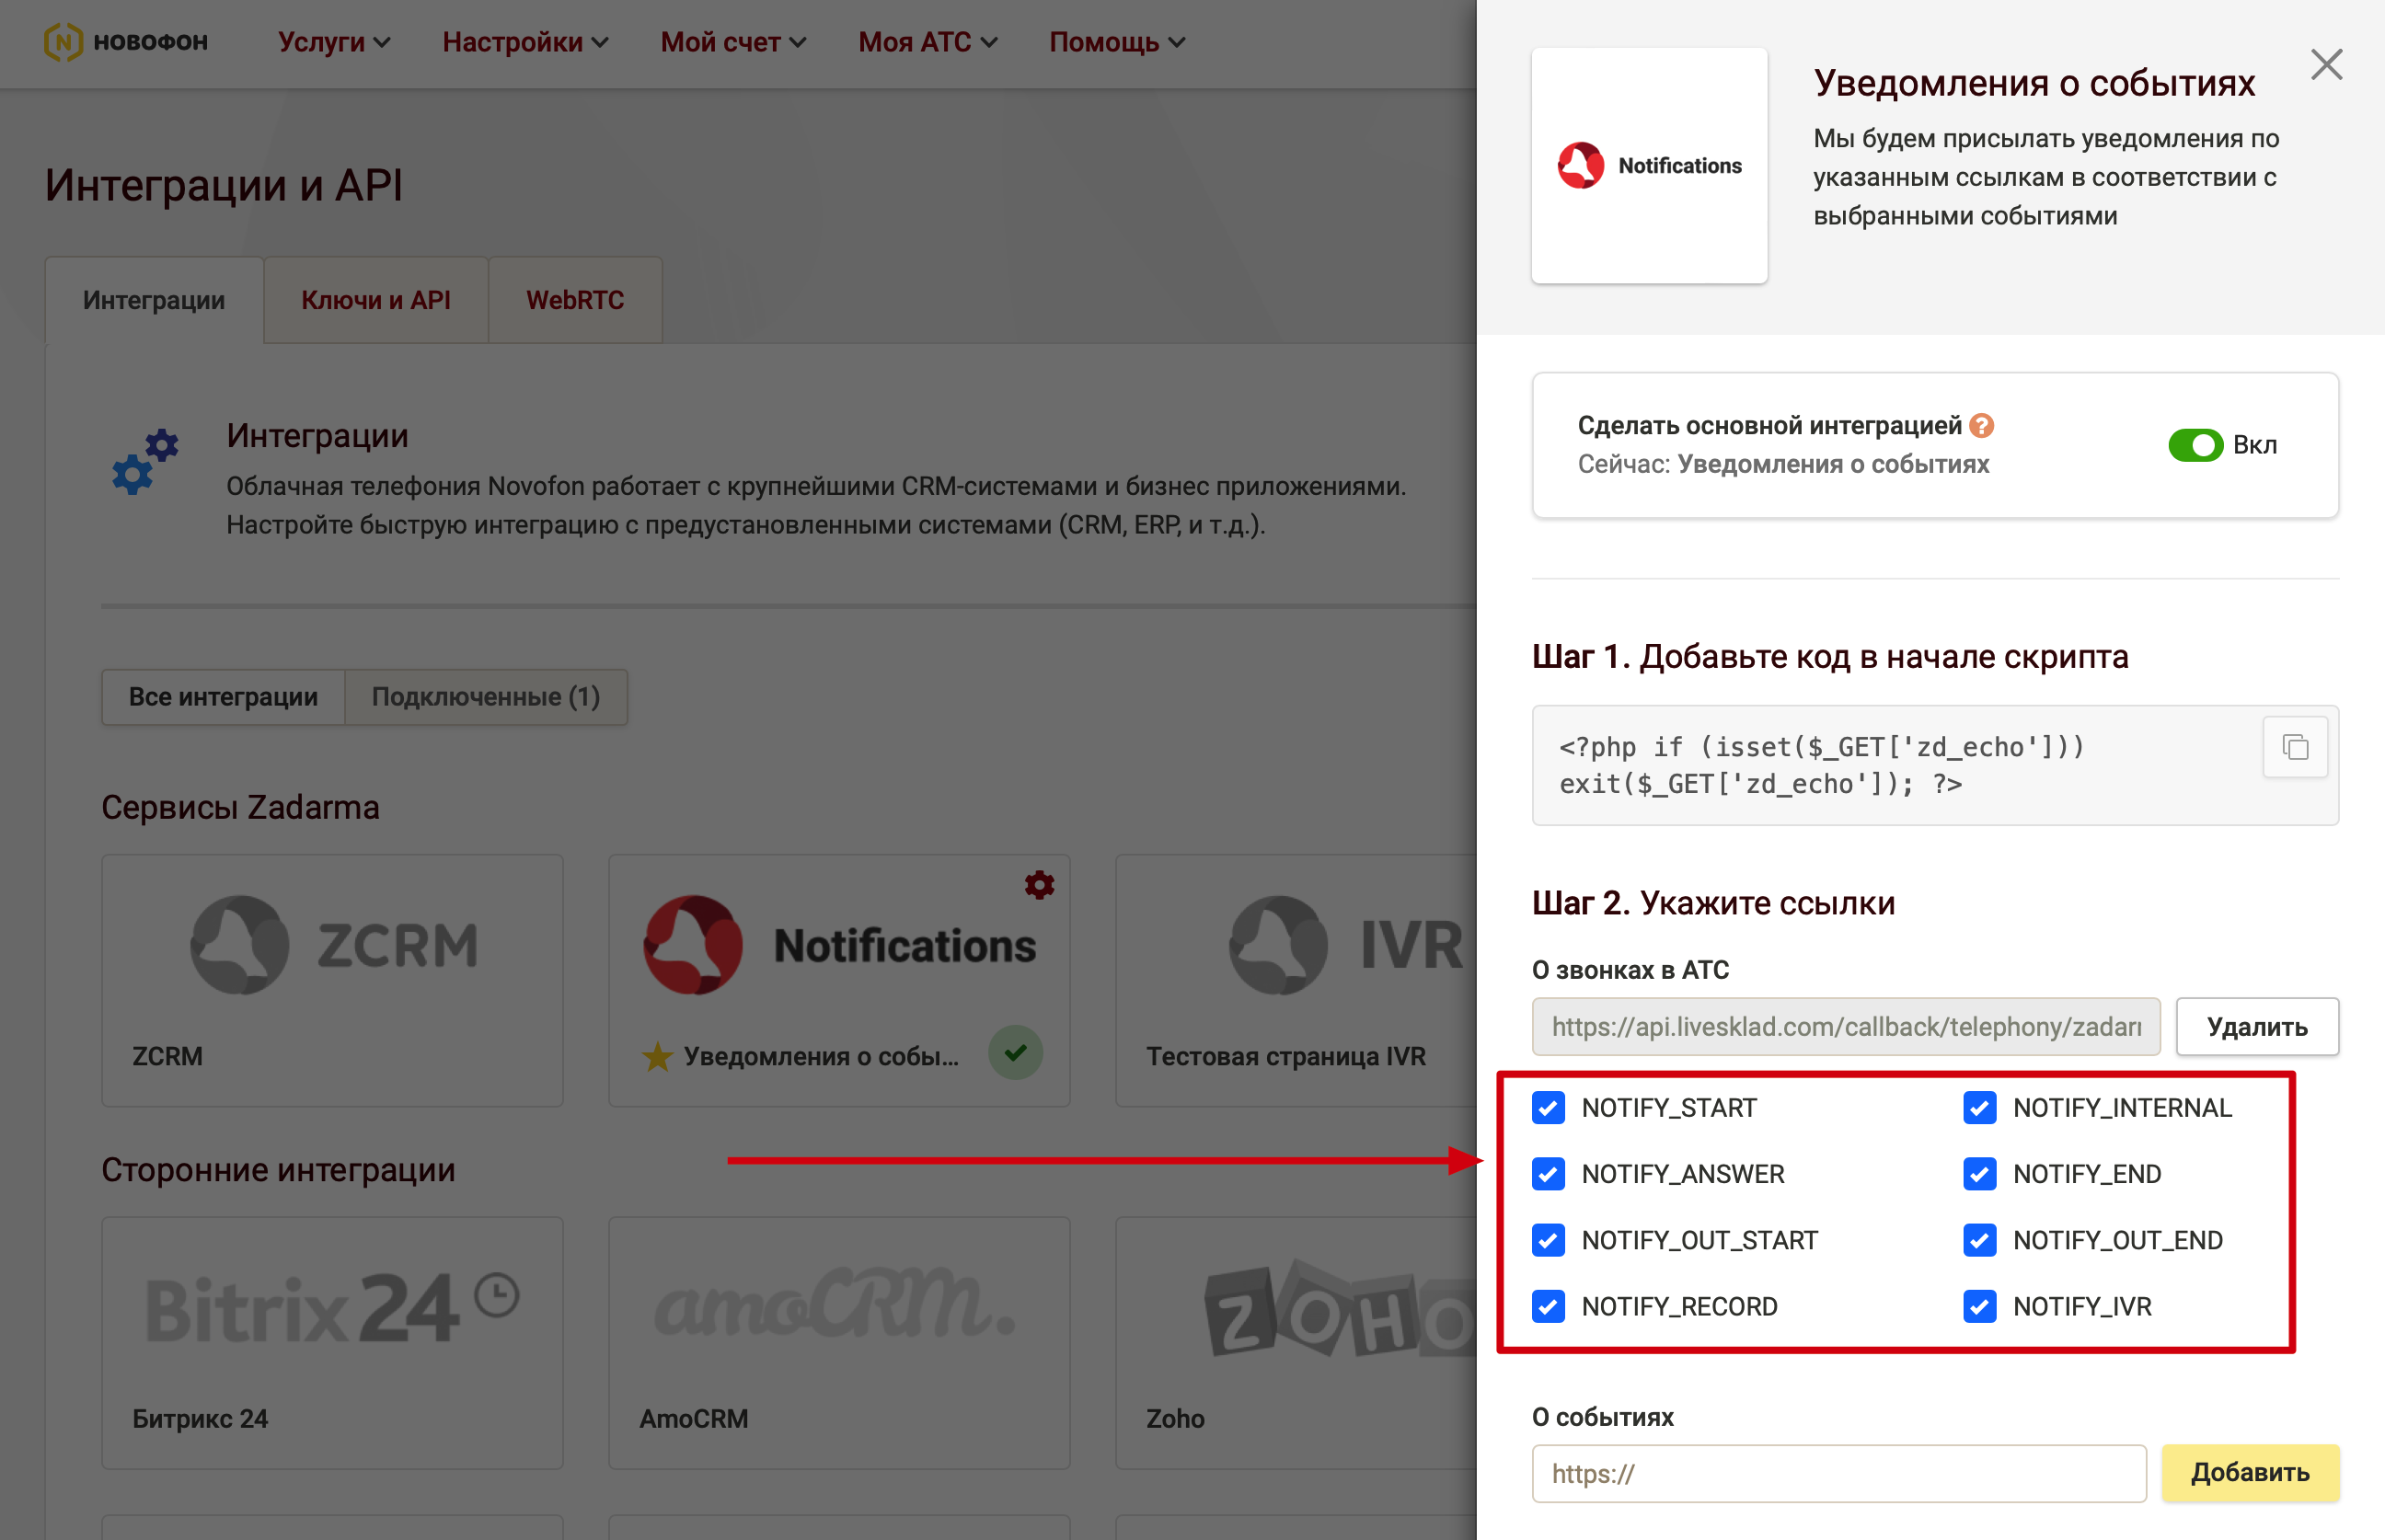2385x1540 pixels.
Task: Click the 'Шаг 2. Укажите ссылки' heading
Action: (1713, 903)
